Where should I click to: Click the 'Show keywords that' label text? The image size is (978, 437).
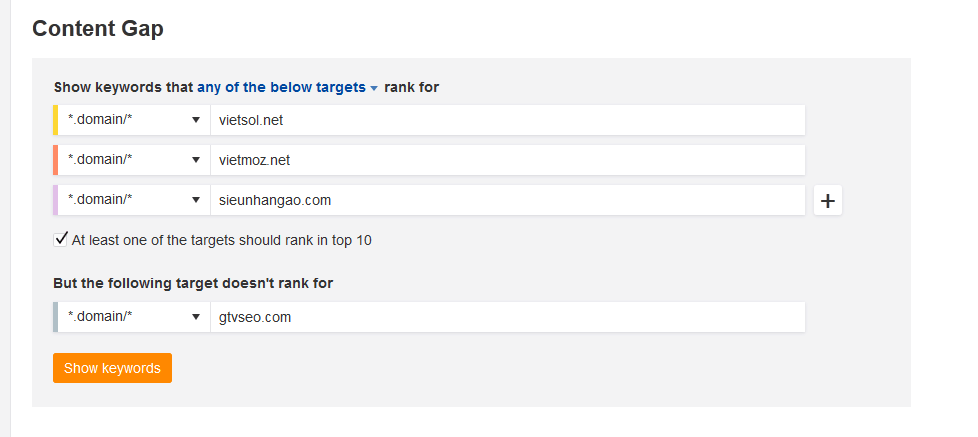(123, 87)
